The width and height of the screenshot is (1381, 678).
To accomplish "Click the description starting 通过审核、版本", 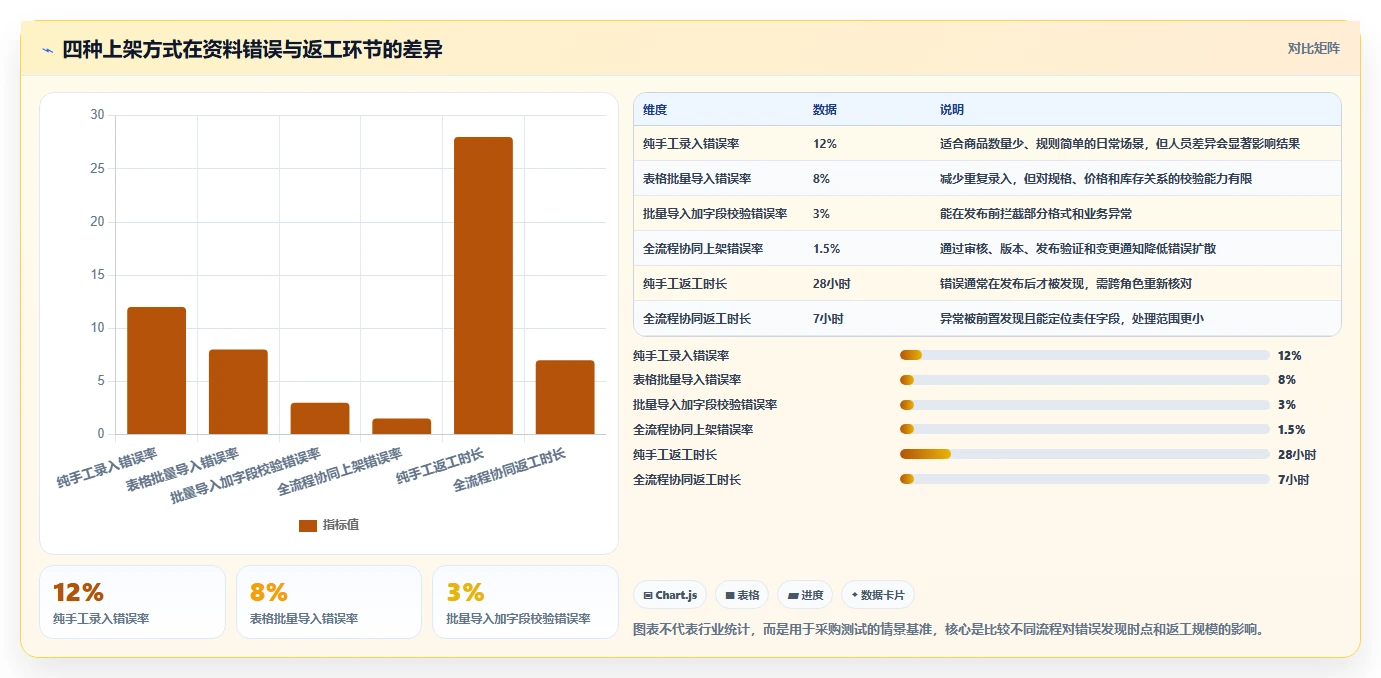I will click(1078, 249).
